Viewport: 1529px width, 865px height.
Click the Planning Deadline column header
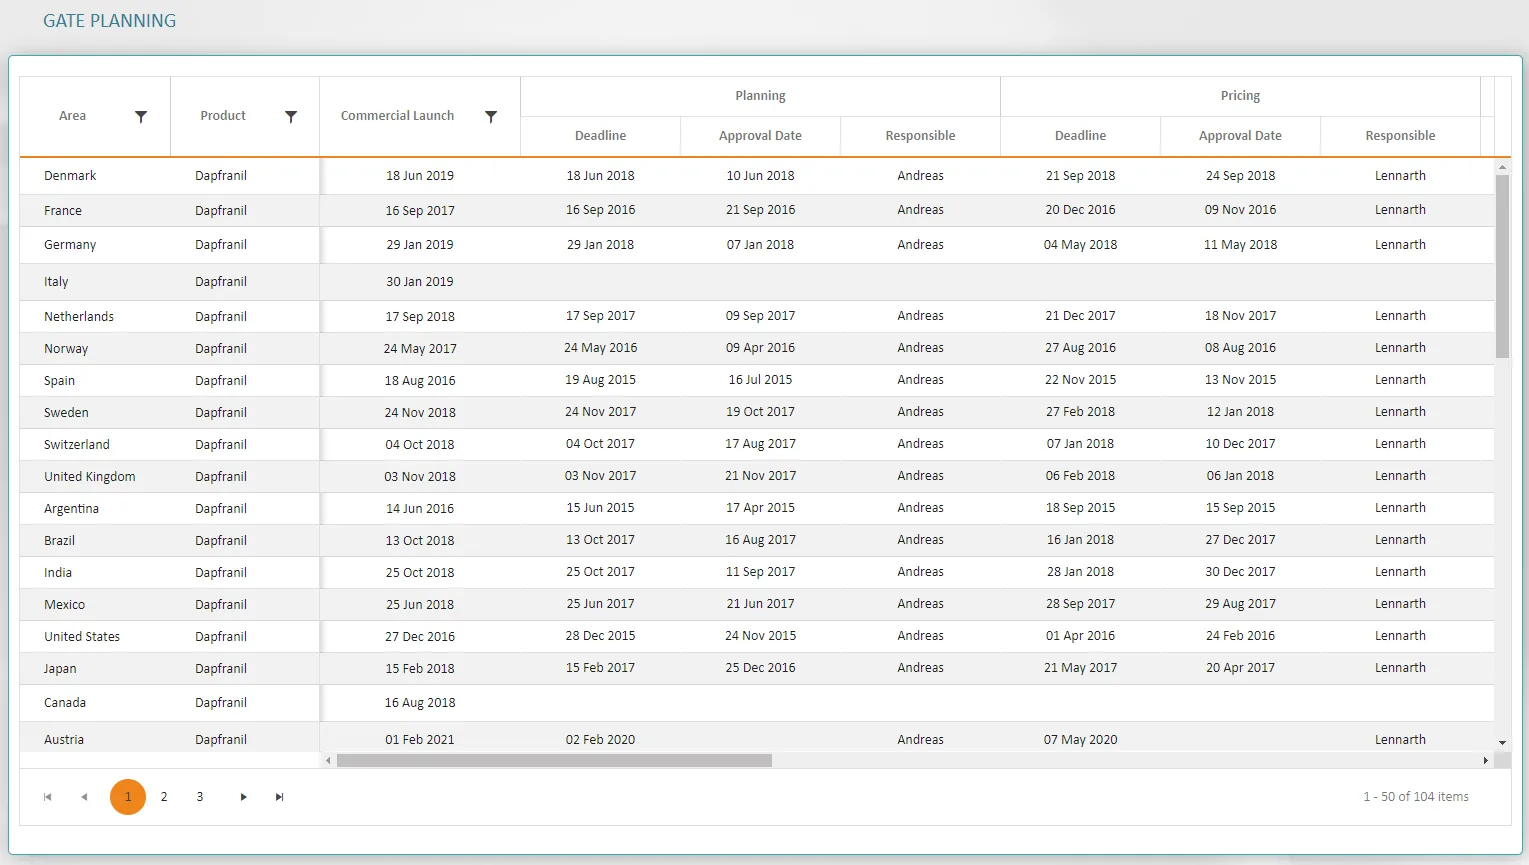pos(600,136)
